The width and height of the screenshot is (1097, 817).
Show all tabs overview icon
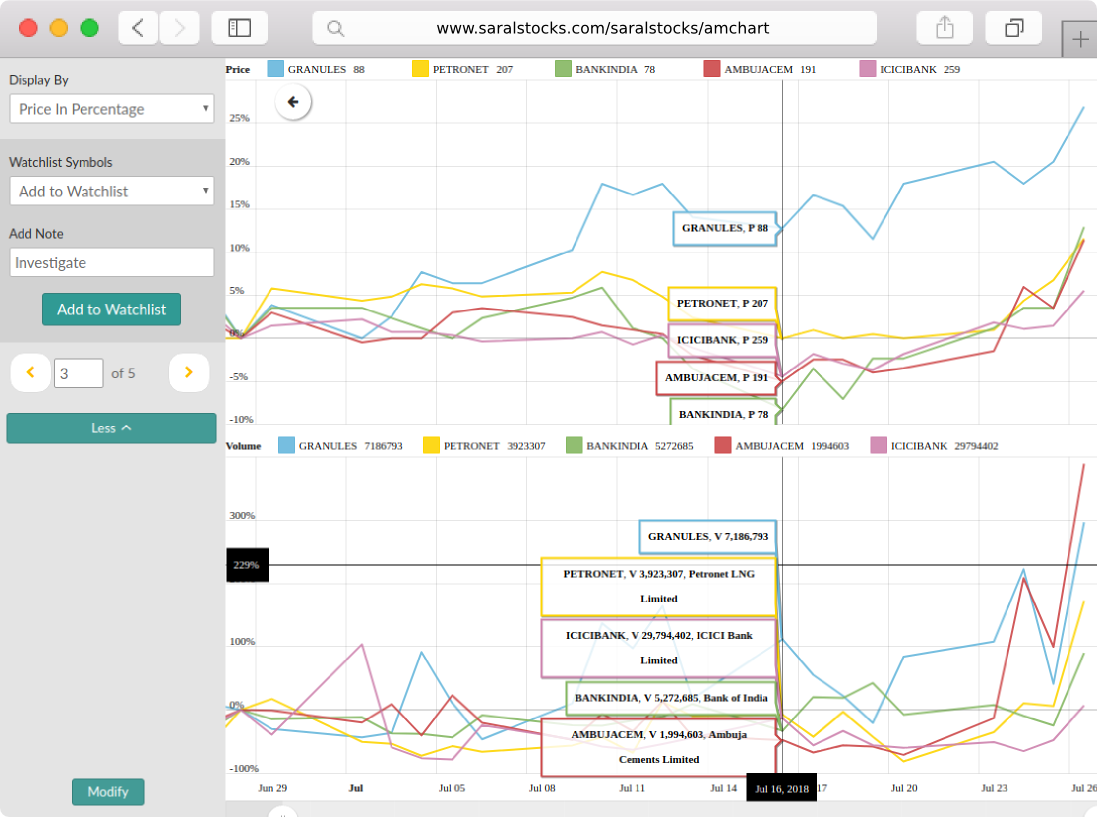click(1014, 28)
